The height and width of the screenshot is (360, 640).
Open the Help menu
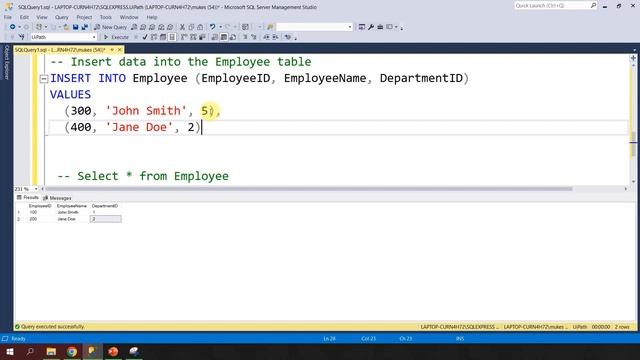click(152, 17)
